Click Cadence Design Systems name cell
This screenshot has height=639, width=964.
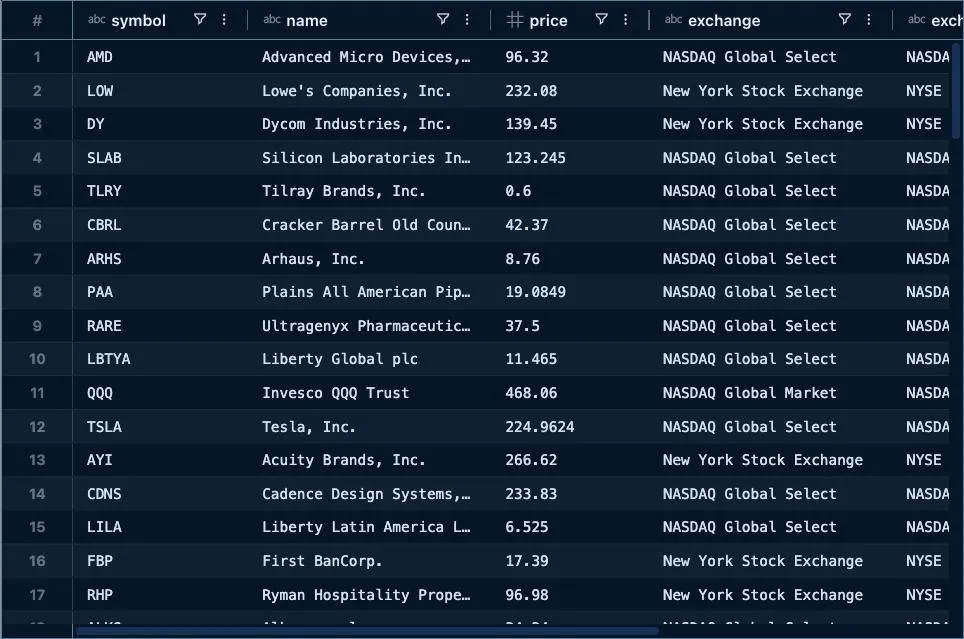point(369,493)
